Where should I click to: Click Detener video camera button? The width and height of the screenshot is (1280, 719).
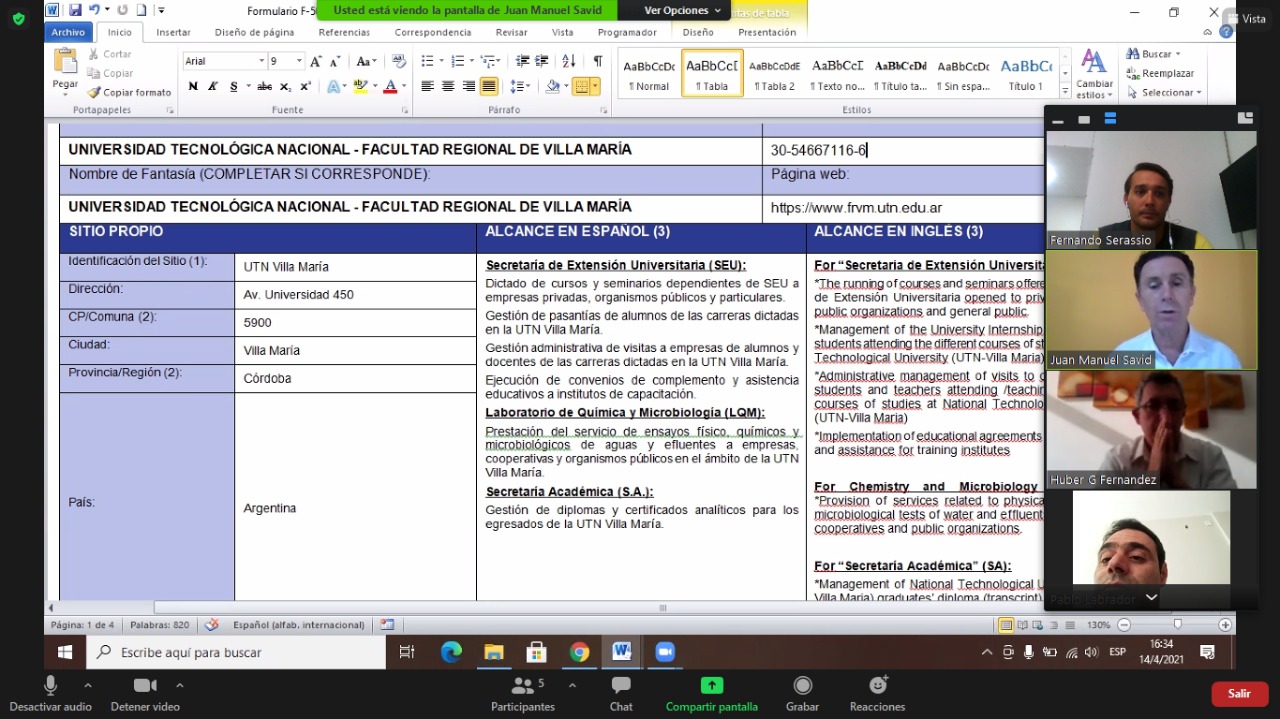(x=145, y=694)
